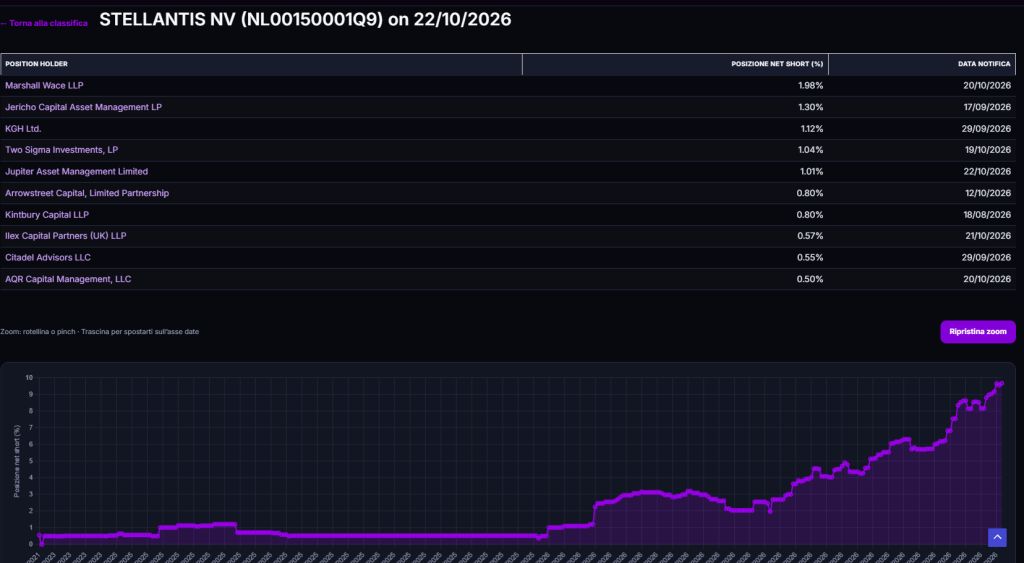Open Citadel Advisors LLC entry
The image size is (1024, 563).
coord(48,257)
